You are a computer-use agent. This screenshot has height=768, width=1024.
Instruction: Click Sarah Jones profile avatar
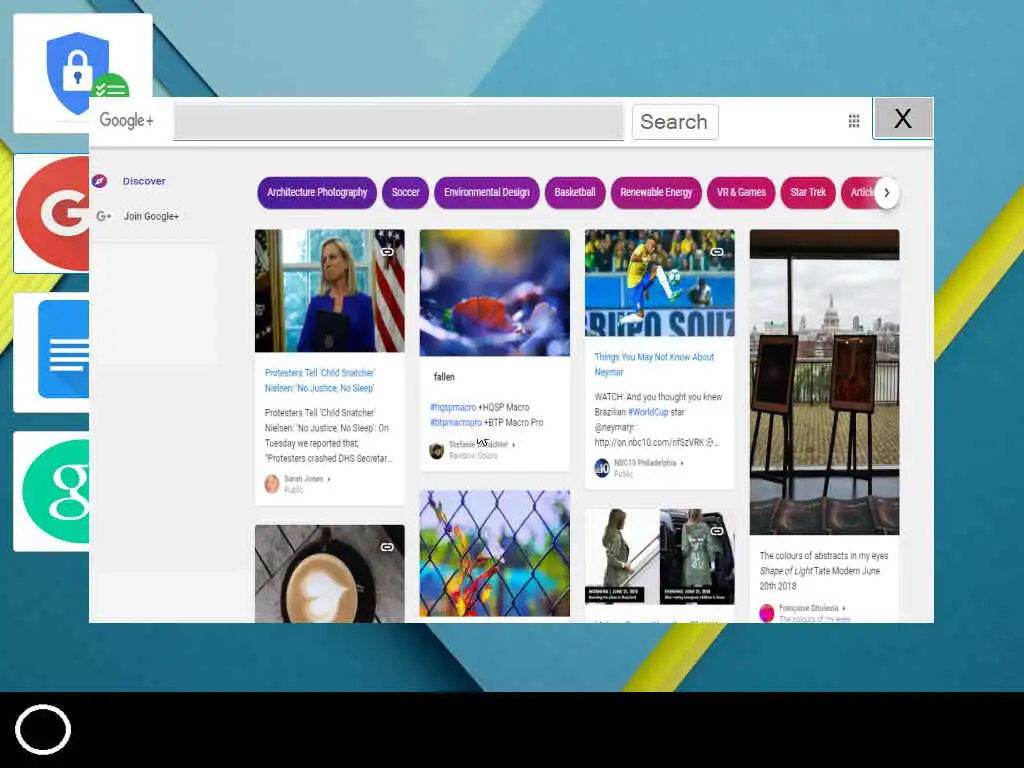point(272,484)
